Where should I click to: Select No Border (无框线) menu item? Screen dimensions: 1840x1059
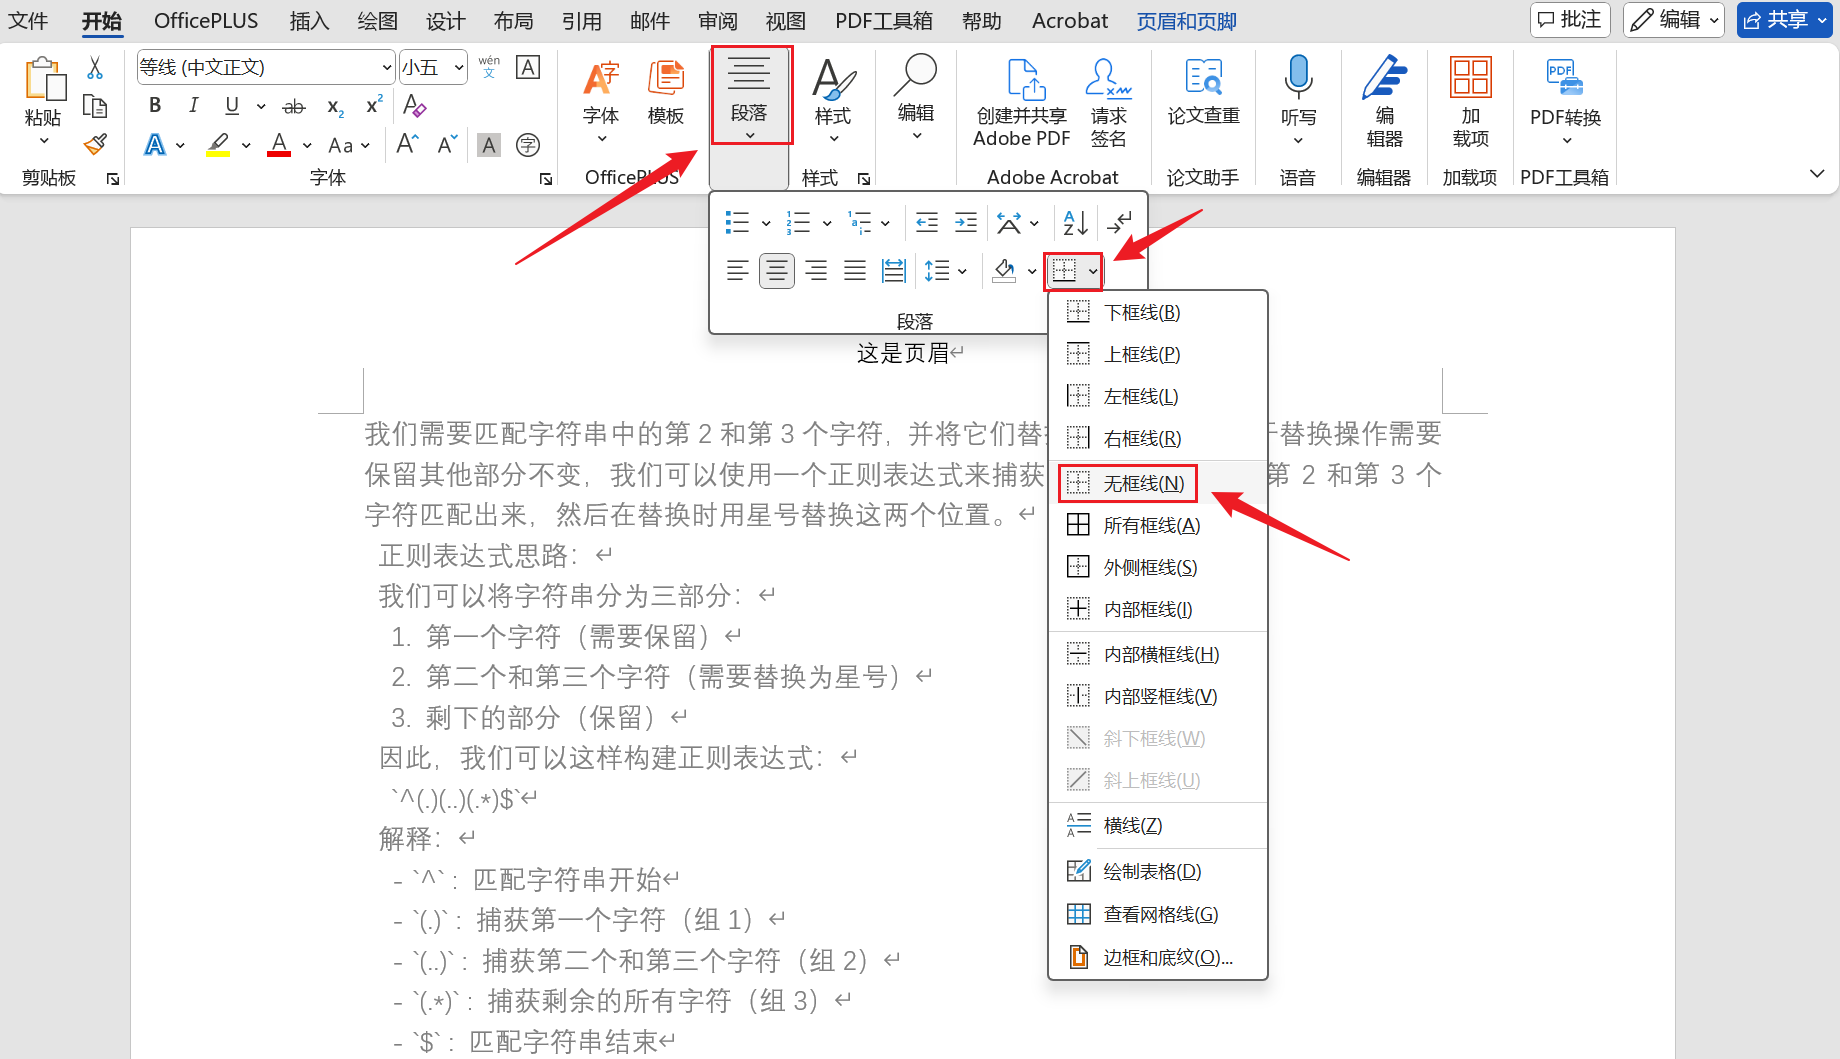point(1143,484)
